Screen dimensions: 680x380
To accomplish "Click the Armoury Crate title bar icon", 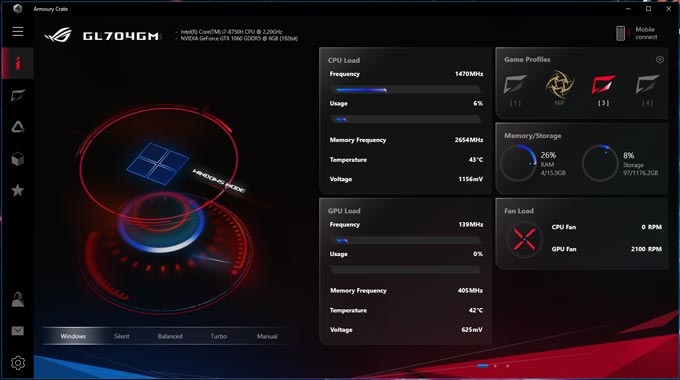I will click(x=17, y=9).
